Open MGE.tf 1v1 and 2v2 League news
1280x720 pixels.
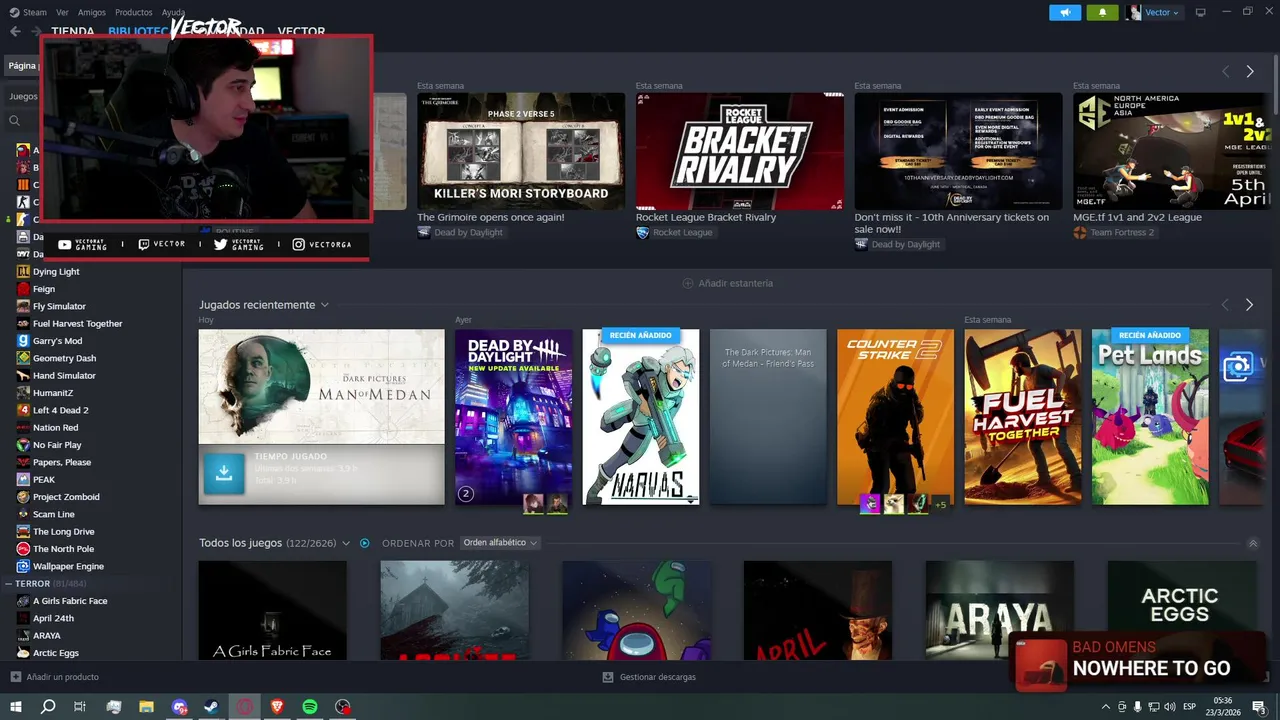(1137, 217)
